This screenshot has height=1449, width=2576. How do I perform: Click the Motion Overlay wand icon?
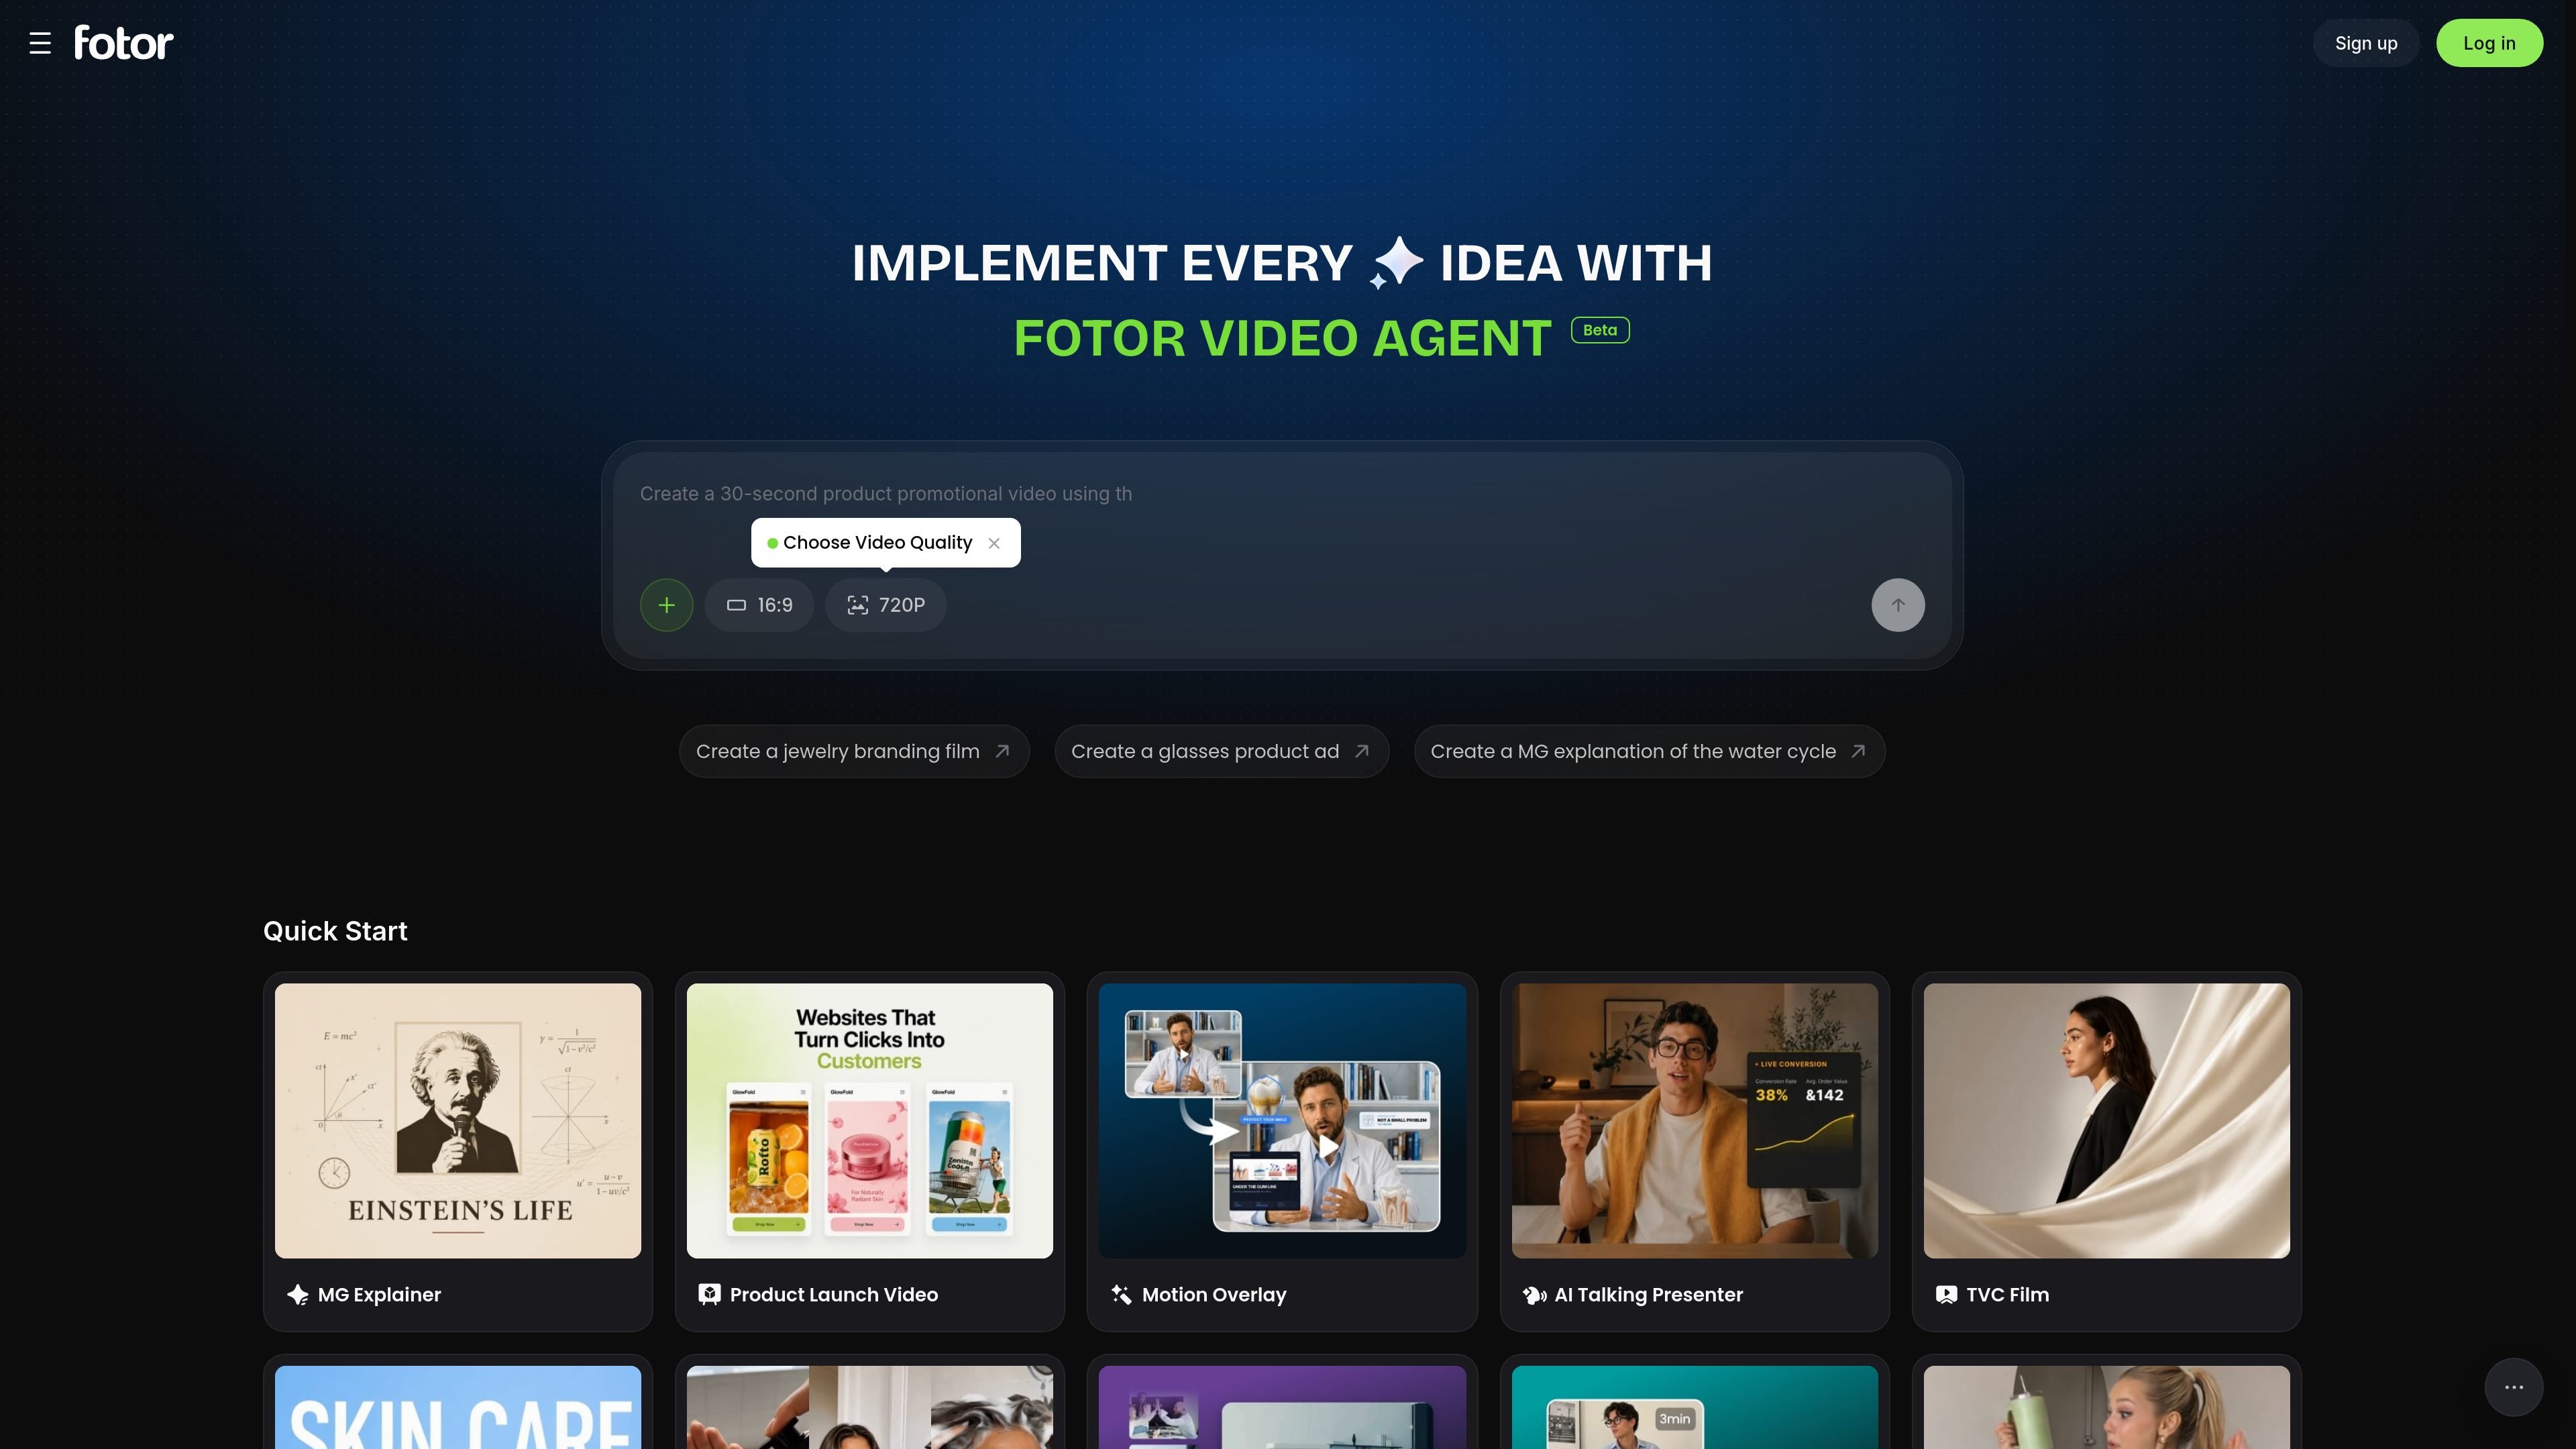click(1121, 1295)
